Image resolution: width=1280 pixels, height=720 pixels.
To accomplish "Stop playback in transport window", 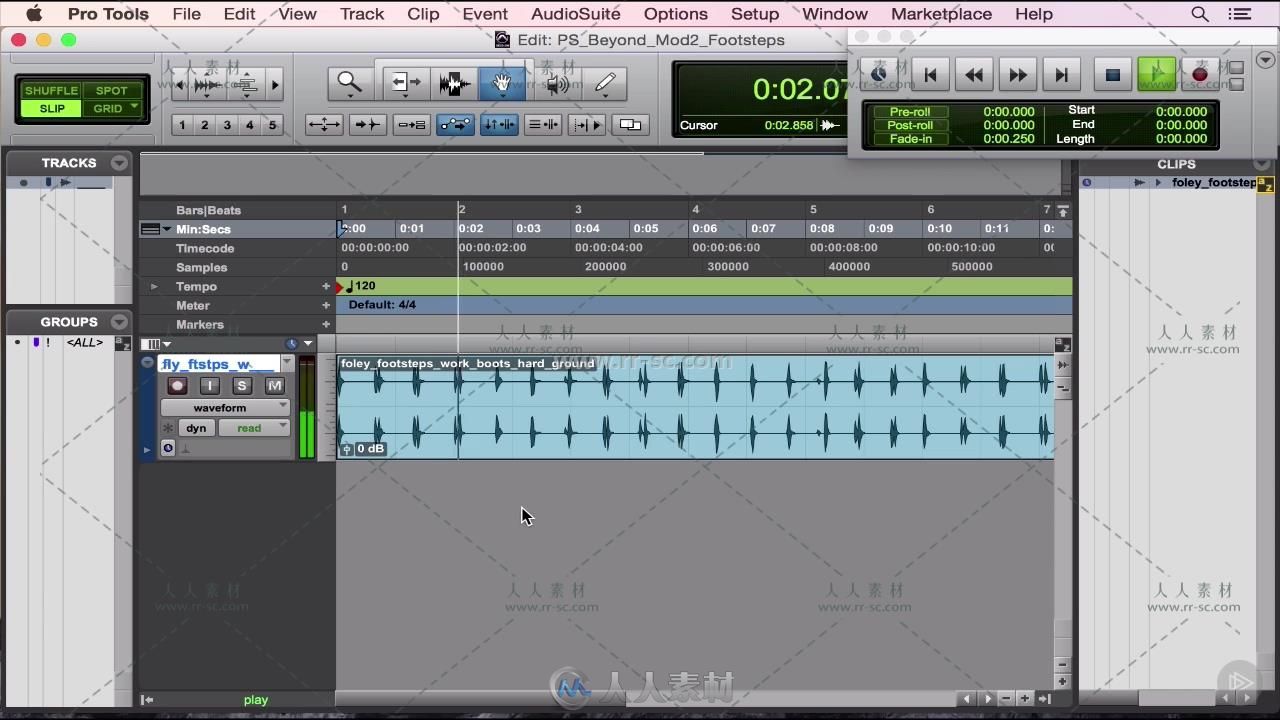I will (x=1112, y=74).
